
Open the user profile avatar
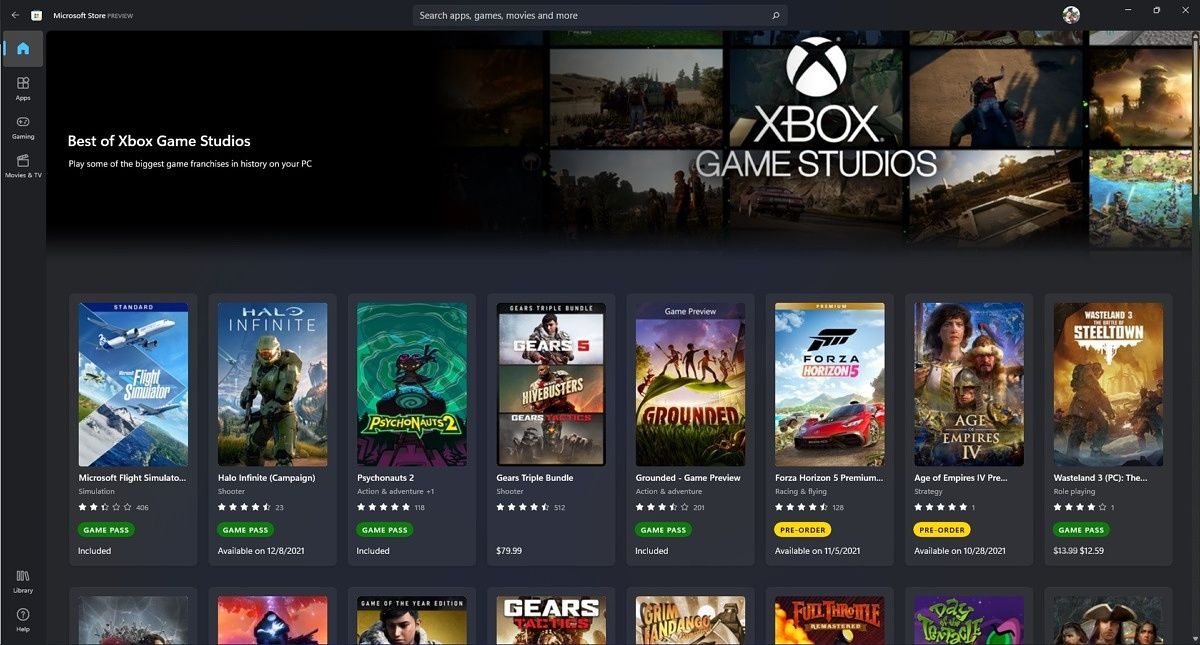tap(1071, 15)
